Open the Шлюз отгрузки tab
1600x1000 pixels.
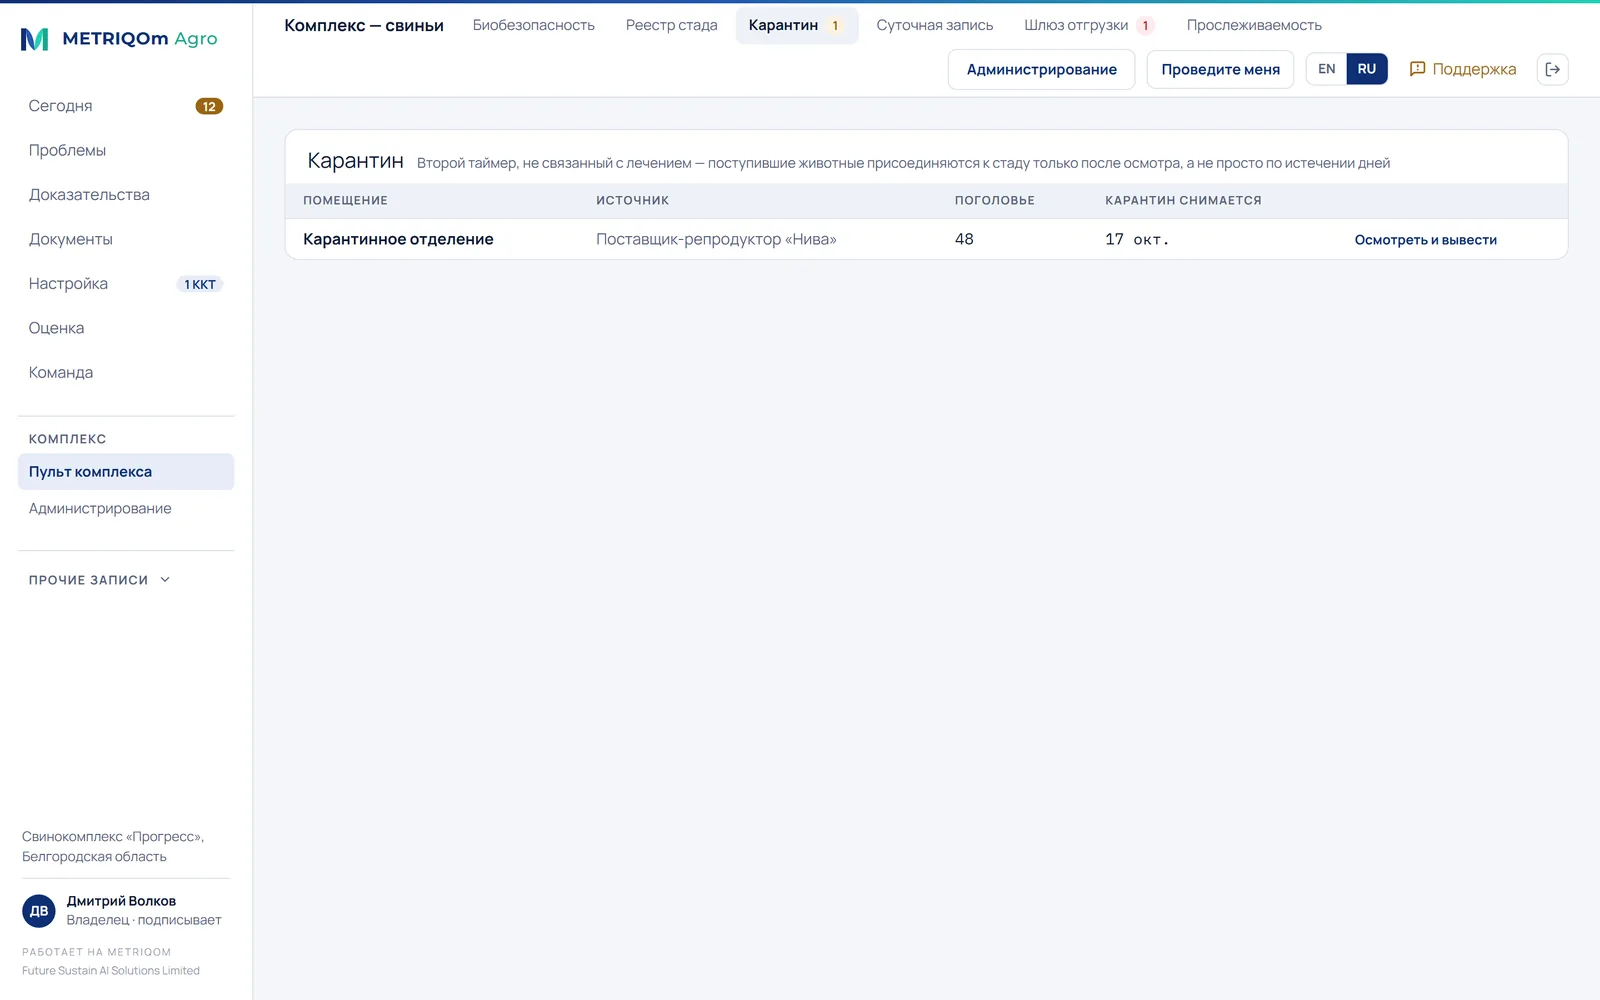pyautogui.click(x=1089, y=25)
